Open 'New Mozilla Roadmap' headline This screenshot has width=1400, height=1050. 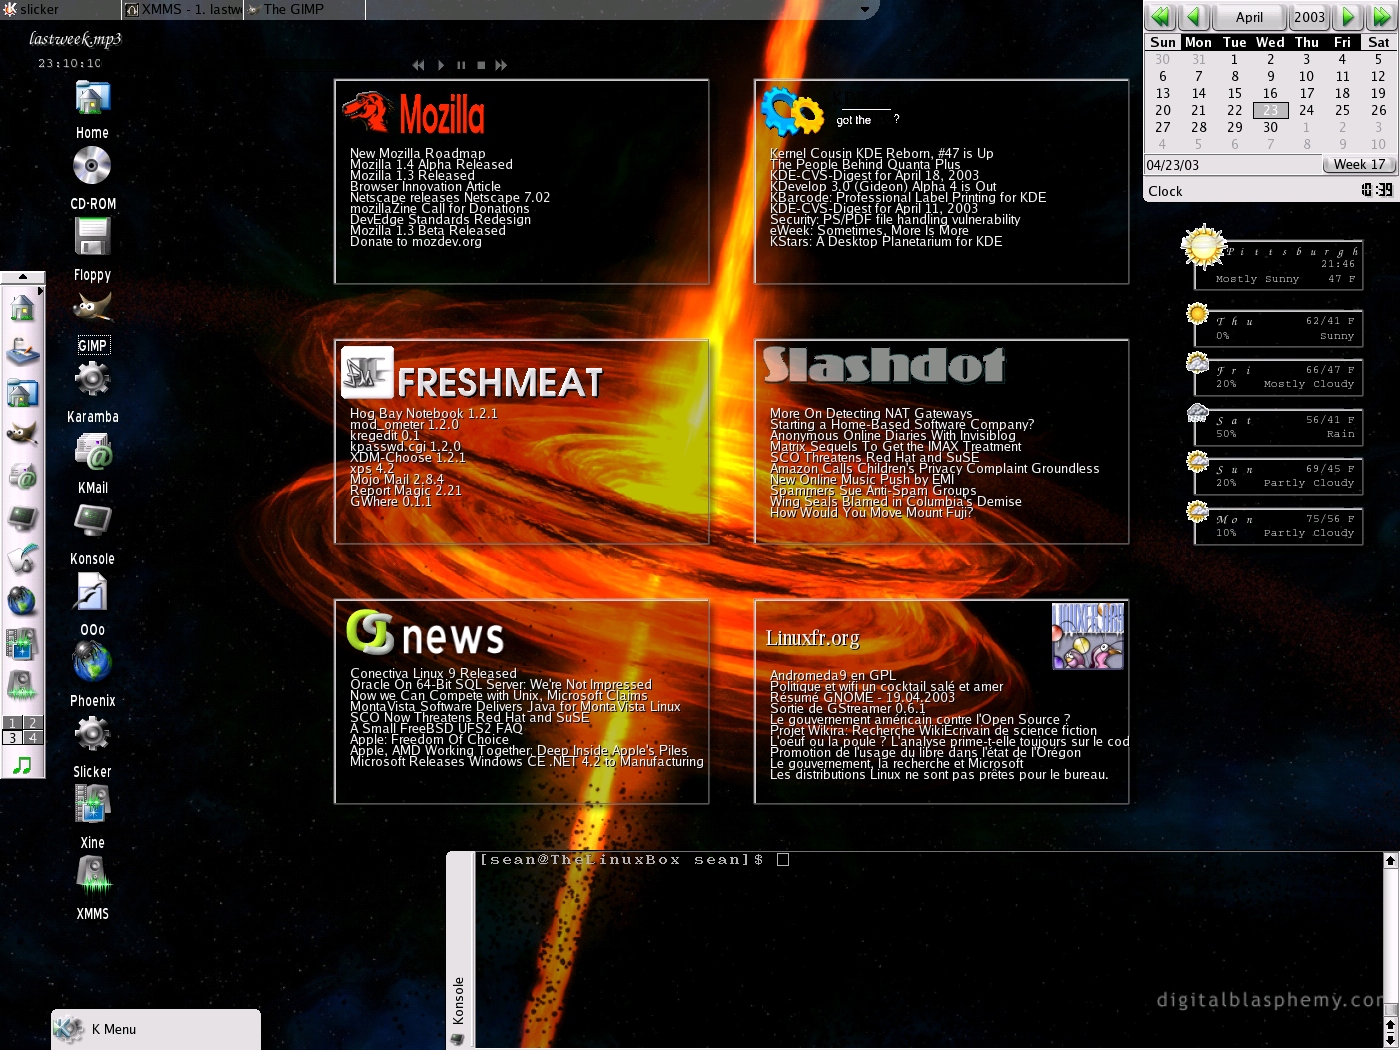coord(417,153)
